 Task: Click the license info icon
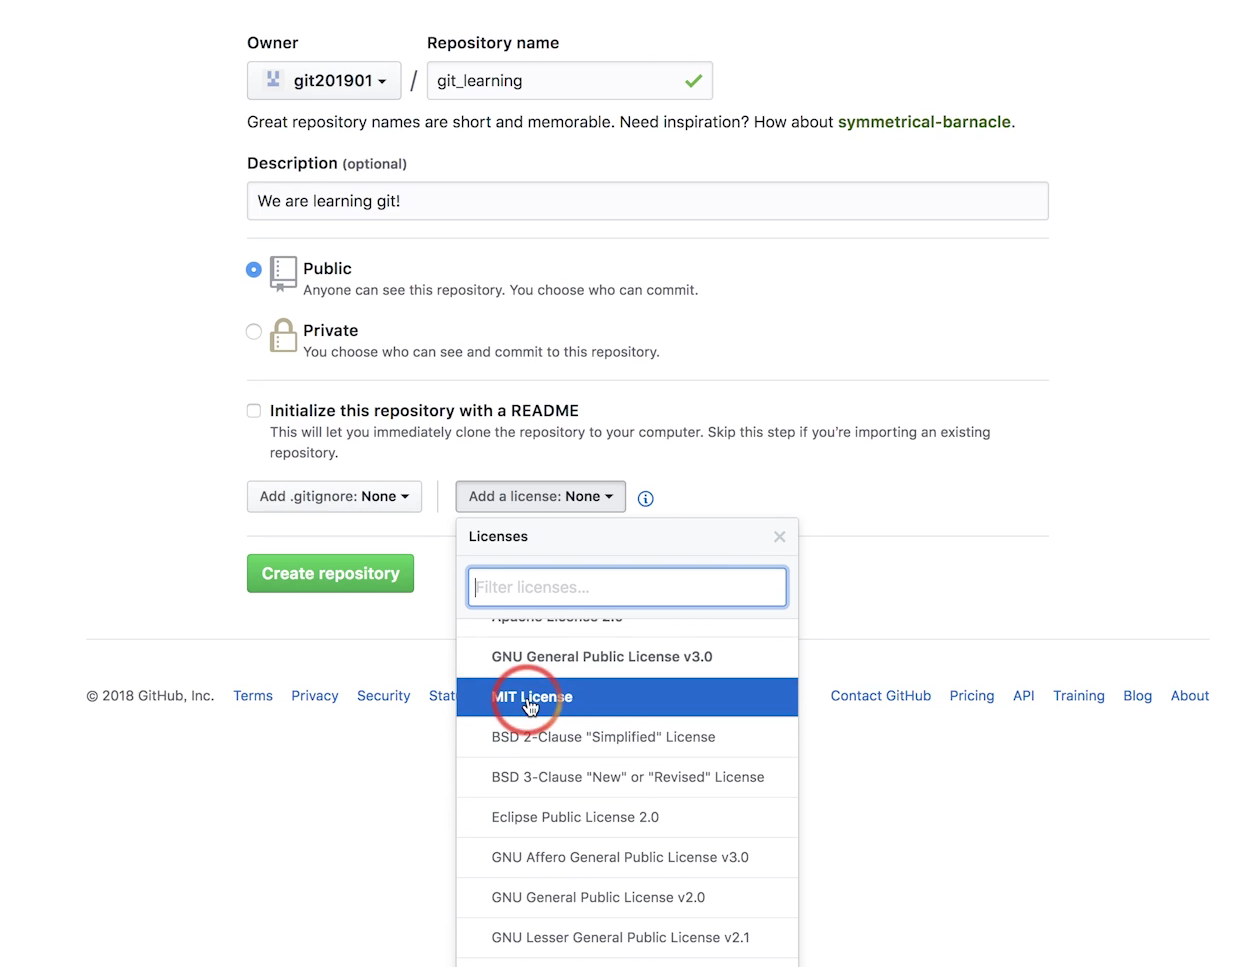(646, 498)
